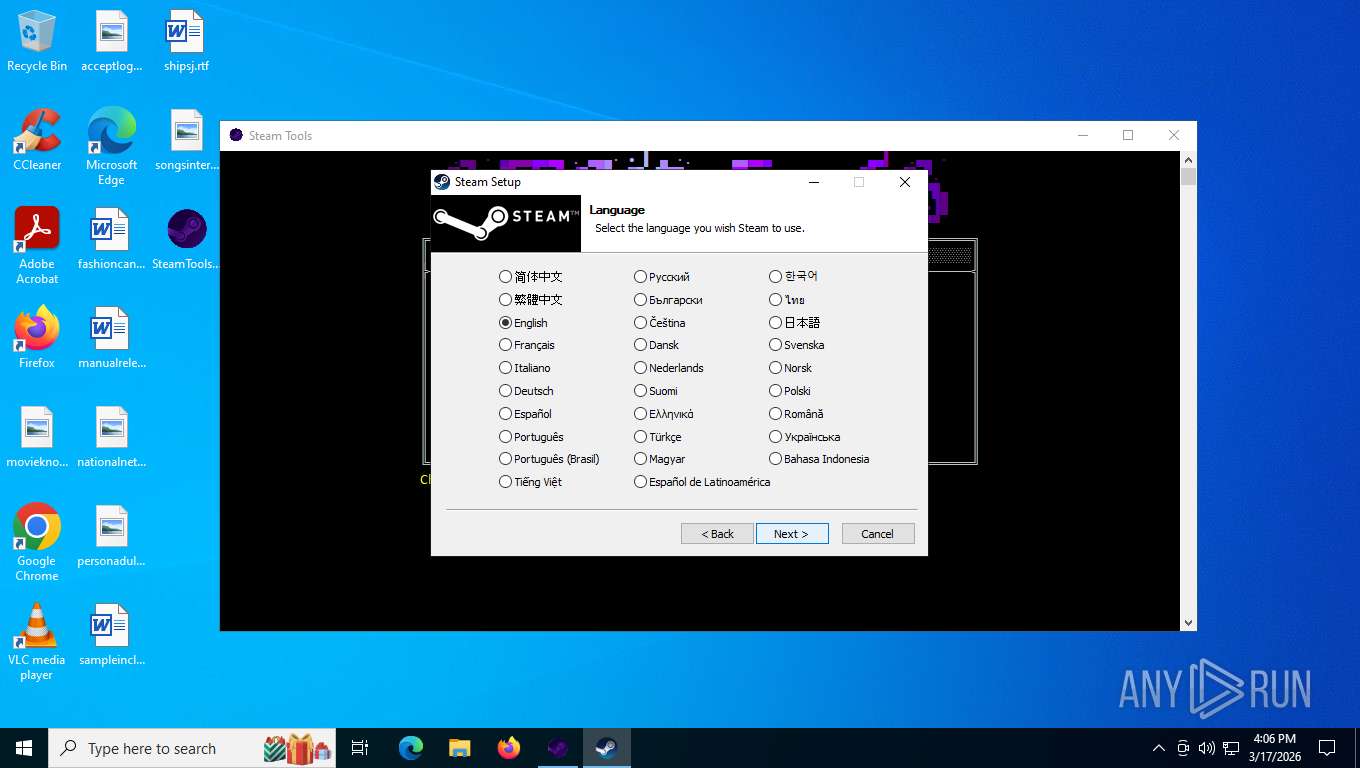Select Русский language
Viewport: 1360px width, 768px height.
point(662,277)
